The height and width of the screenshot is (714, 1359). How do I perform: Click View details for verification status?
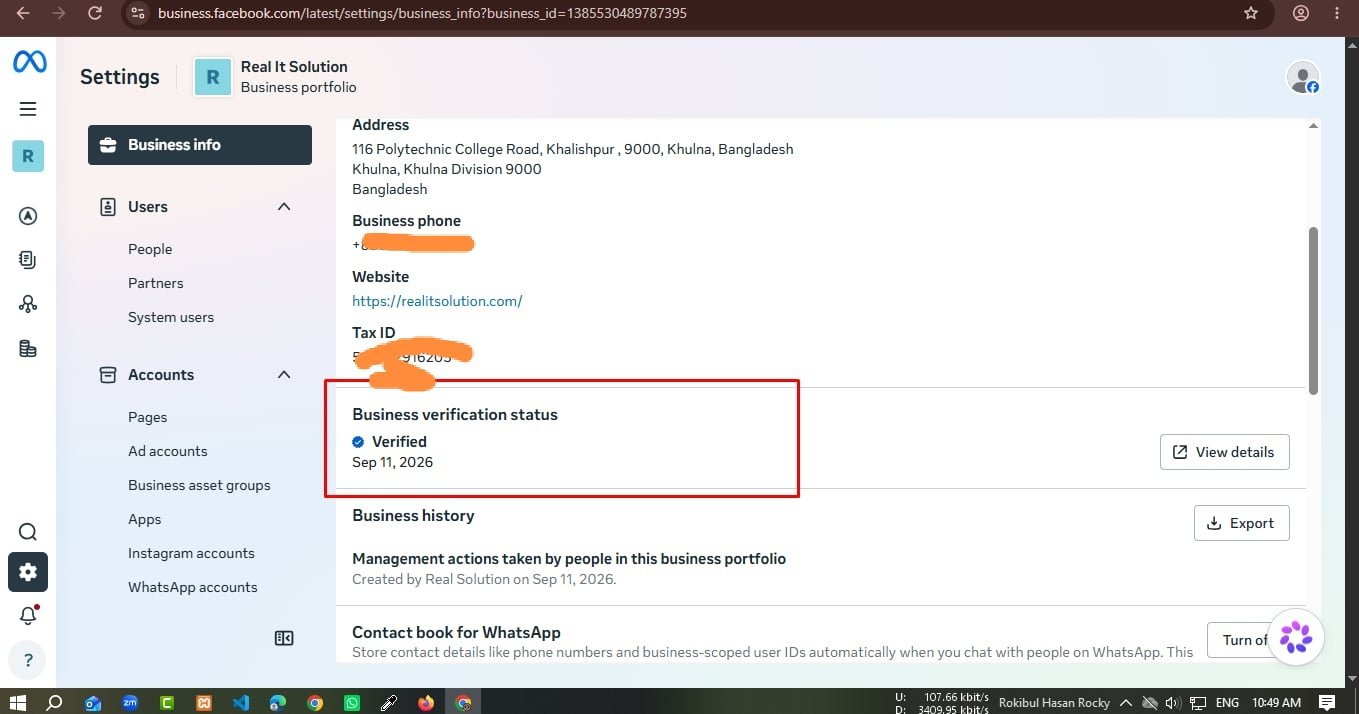point(1225,452)
